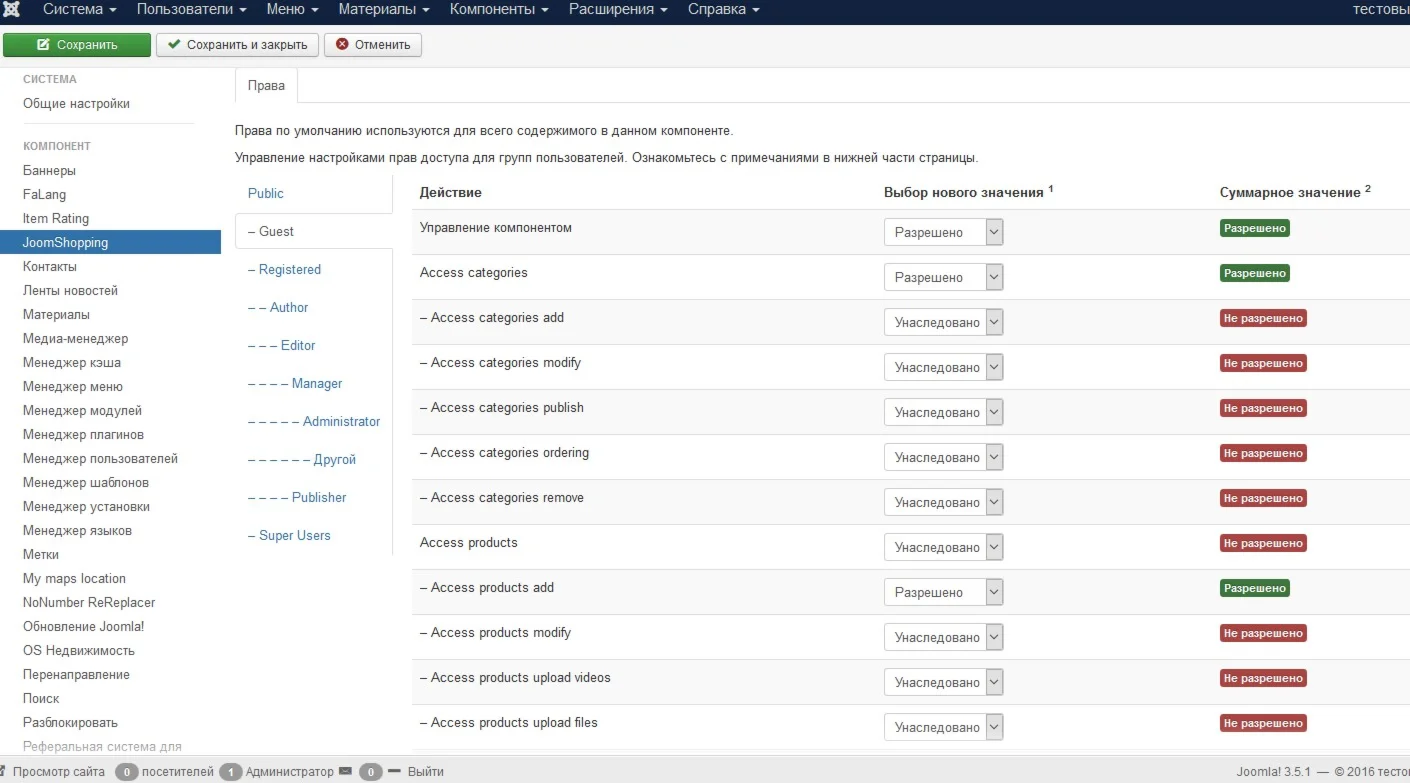The image size is (1410, 783).
Task: Select the Registered user group
Action: (x=289, y=270)
